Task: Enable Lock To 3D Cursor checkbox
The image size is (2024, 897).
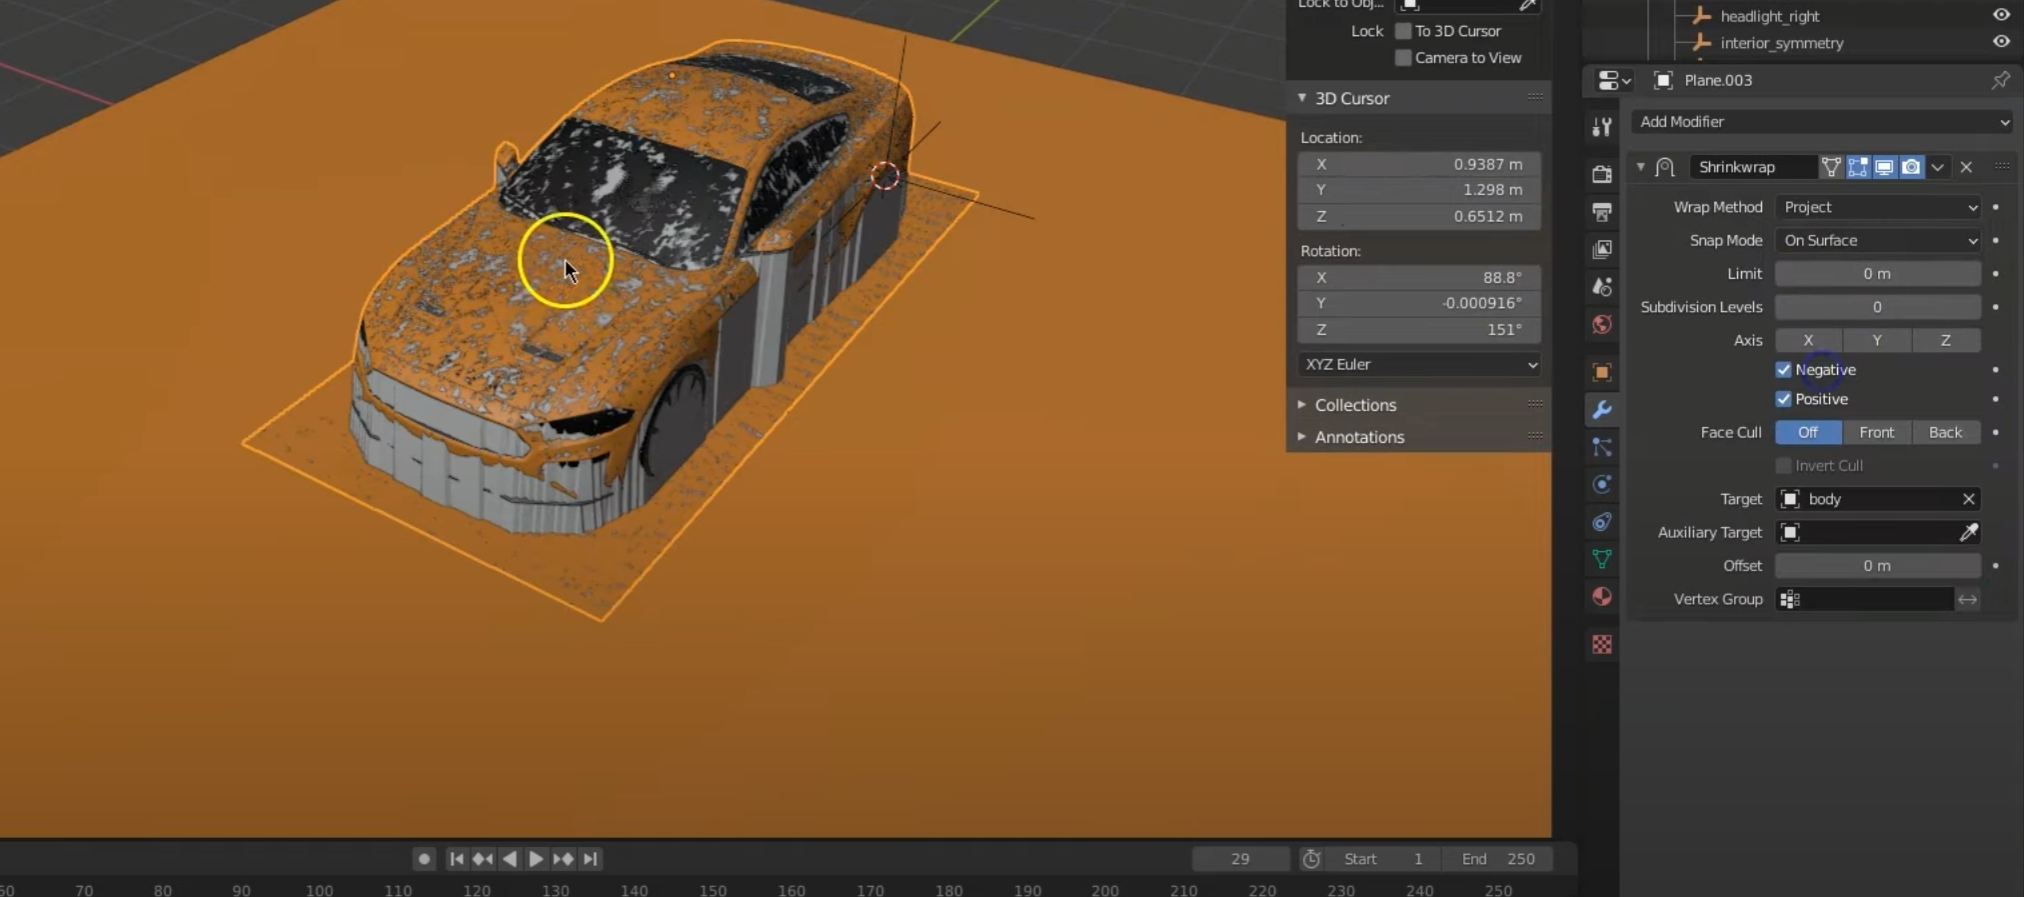Action: 1403,31
